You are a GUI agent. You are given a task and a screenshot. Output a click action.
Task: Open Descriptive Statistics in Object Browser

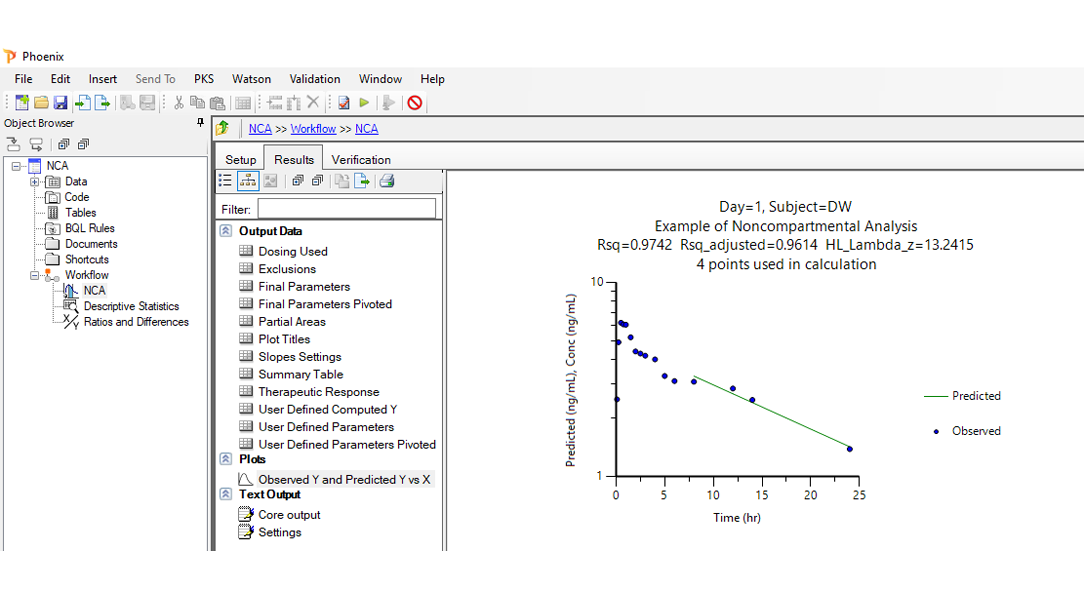click(131, 307)
